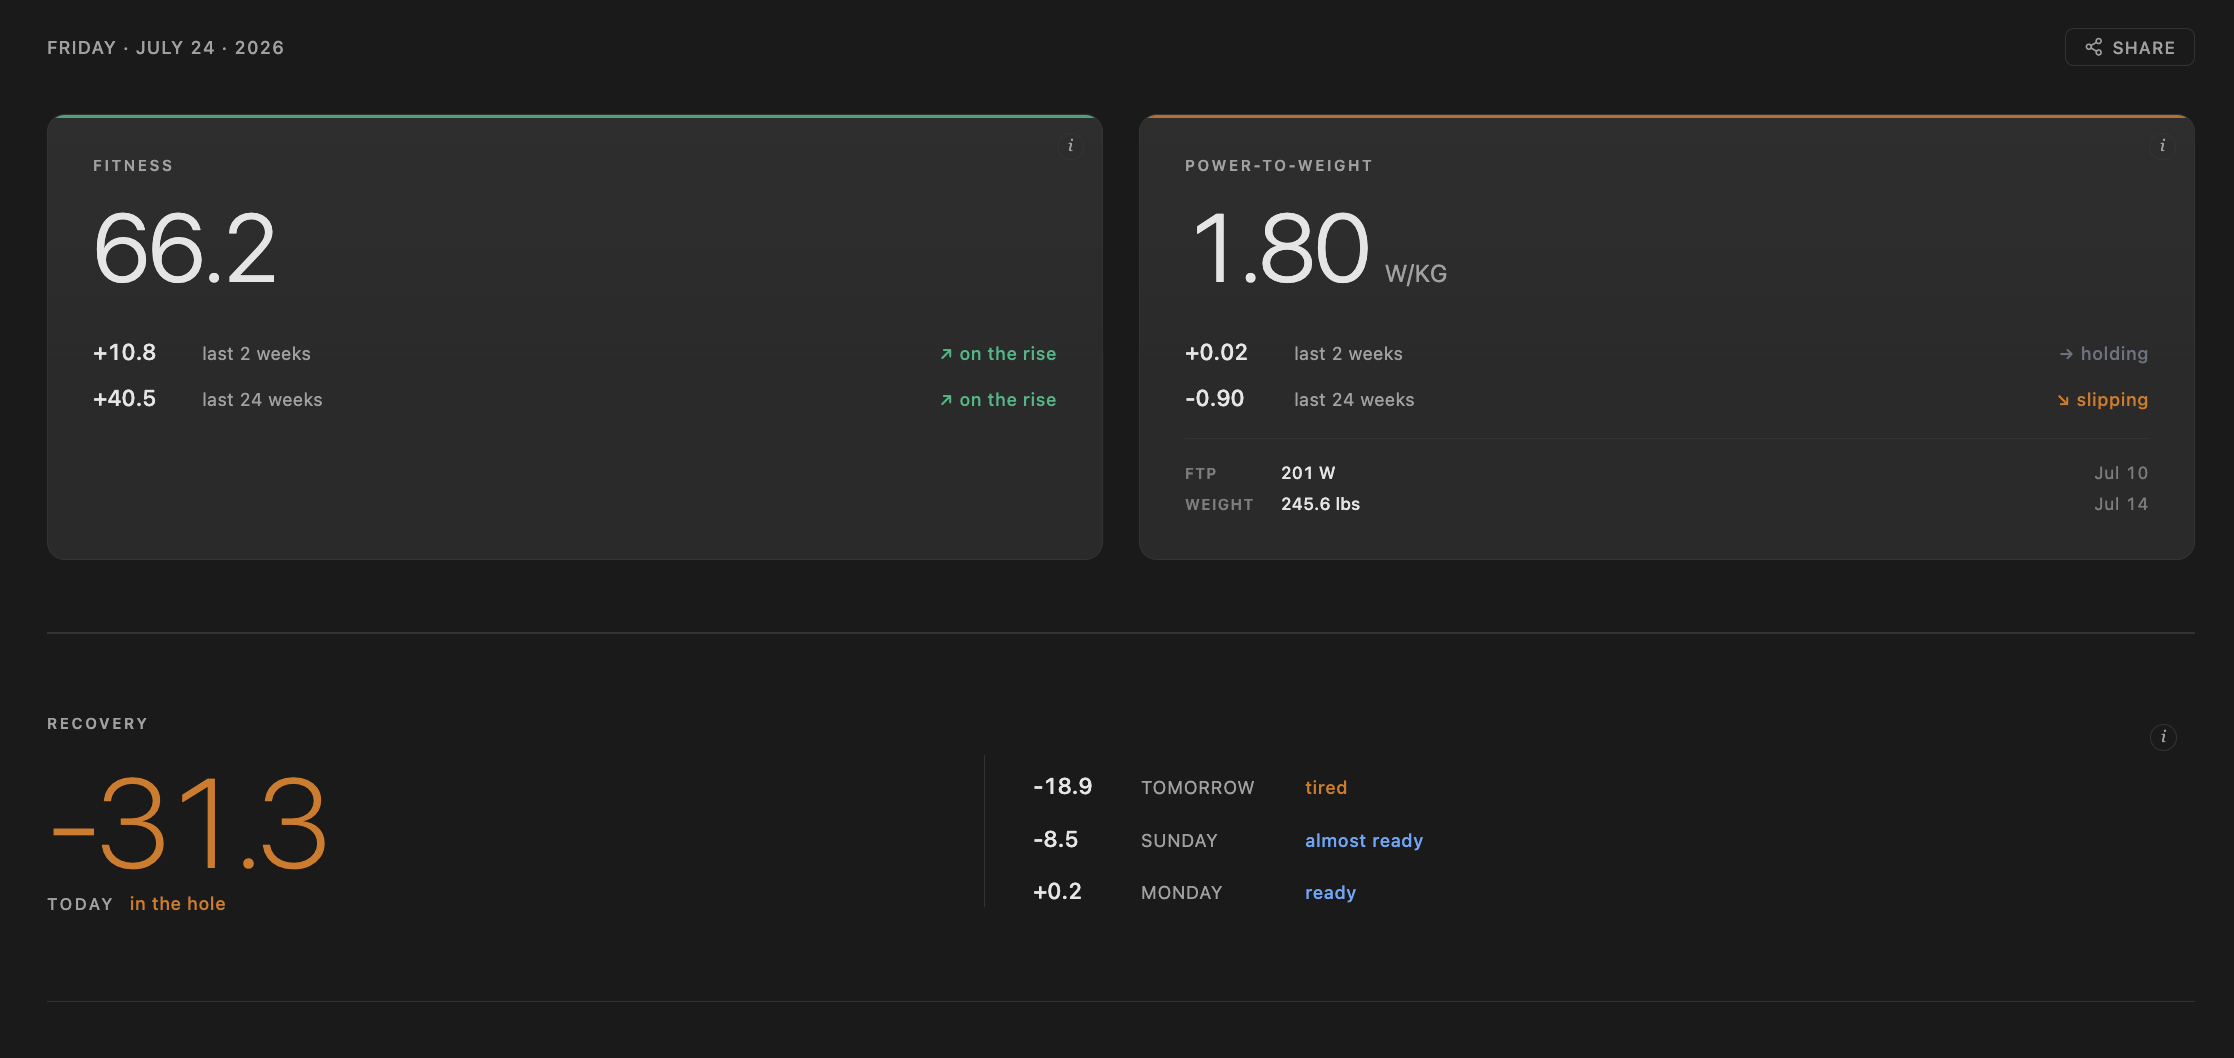The height and width of the screenshot is (1058, 2234).
Task: Click the 'in the hole' status
Action: (x=178, y=904)
